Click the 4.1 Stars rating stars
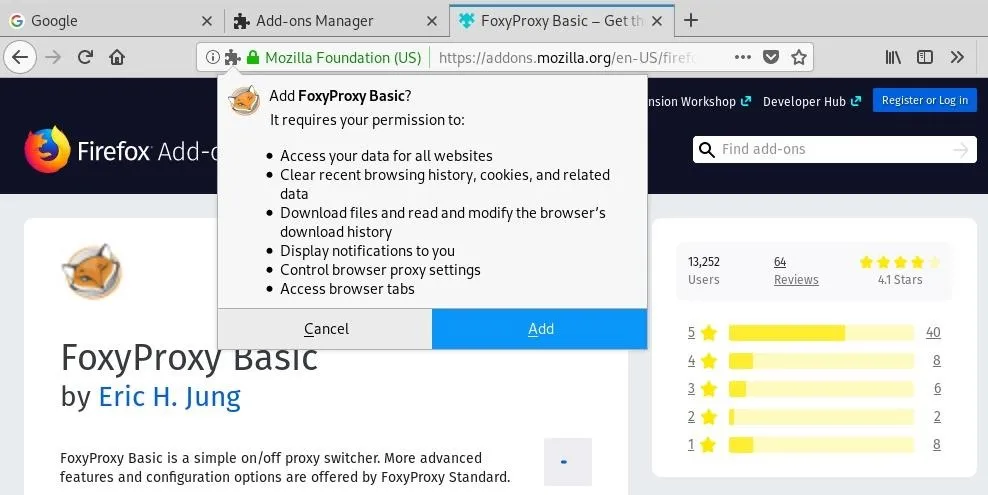 click(x=900, y=262)
